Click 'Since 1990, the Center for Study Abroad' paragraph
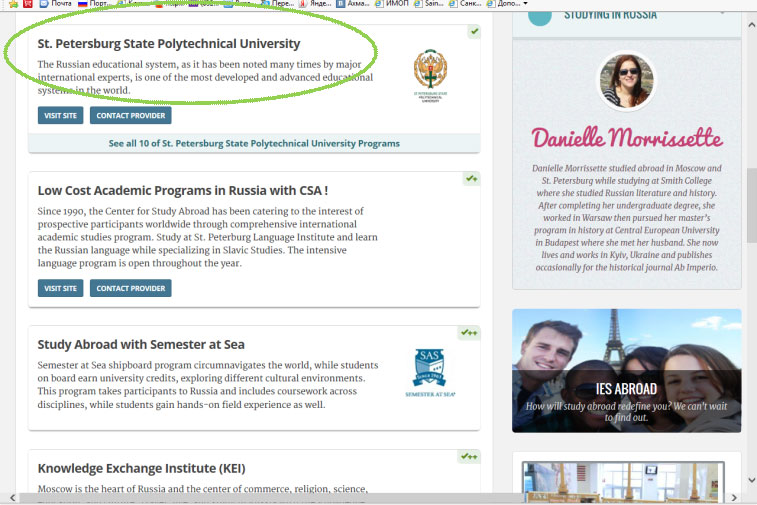 [208, 237]
